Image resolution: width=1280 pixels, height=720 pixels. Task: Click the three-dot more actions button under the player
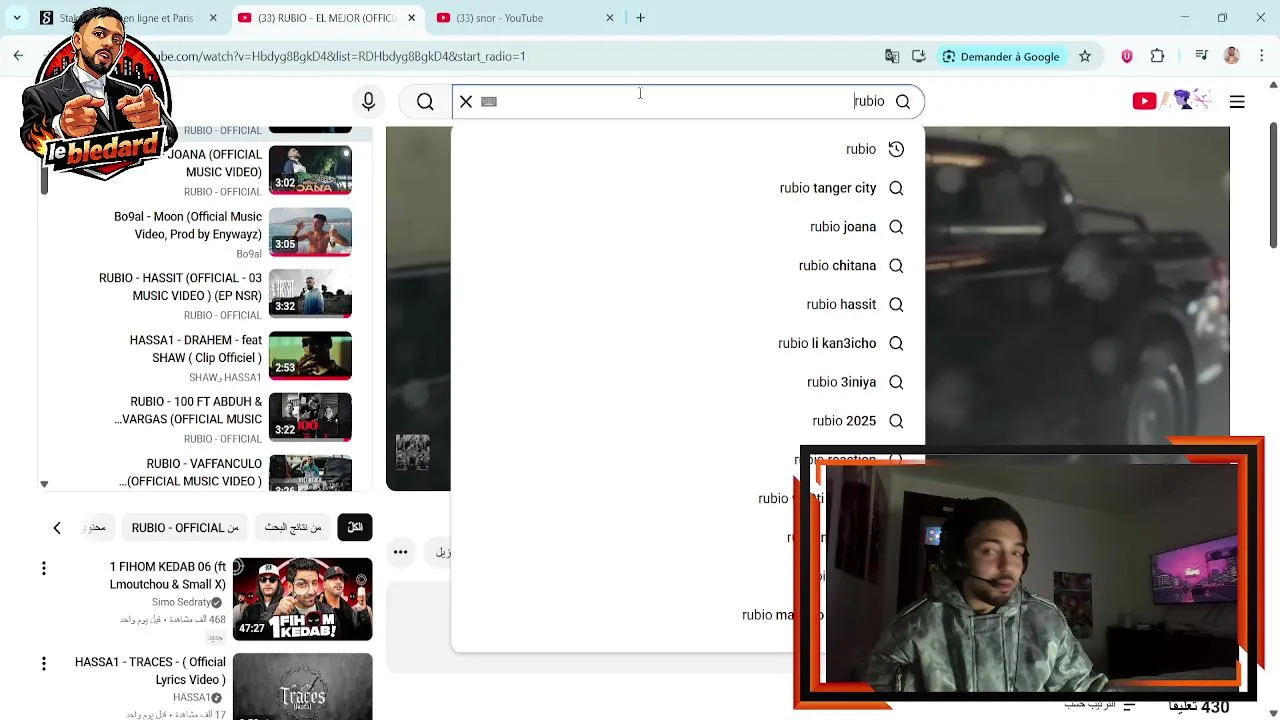coord(400,552)
